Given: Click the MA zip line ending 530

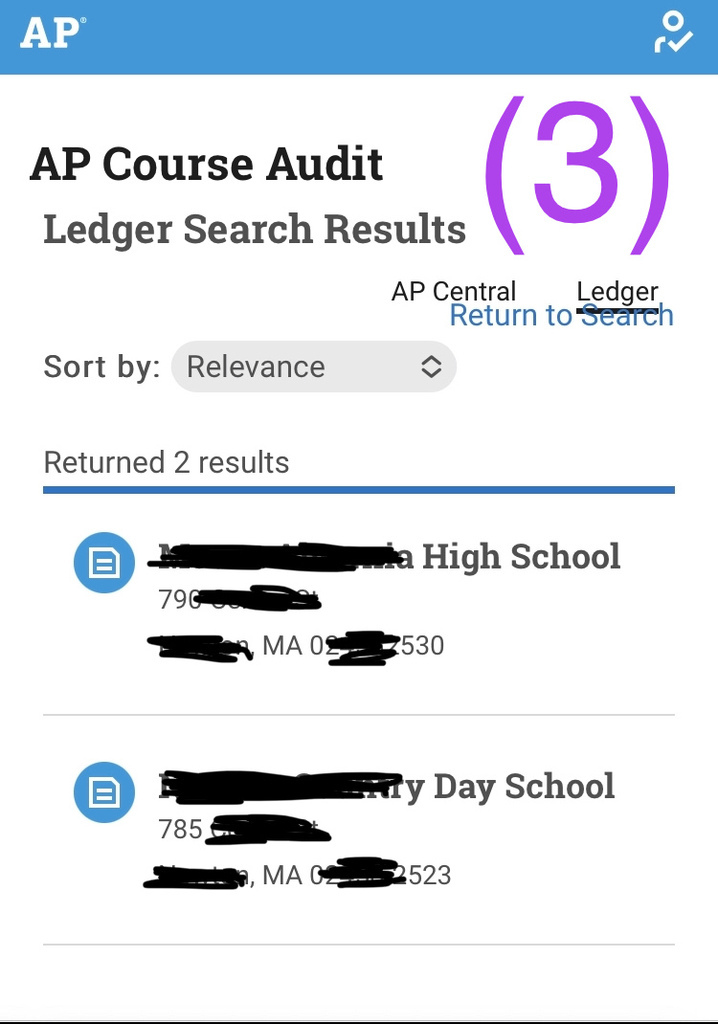Looking at the screenshot, I should (296, 646).
